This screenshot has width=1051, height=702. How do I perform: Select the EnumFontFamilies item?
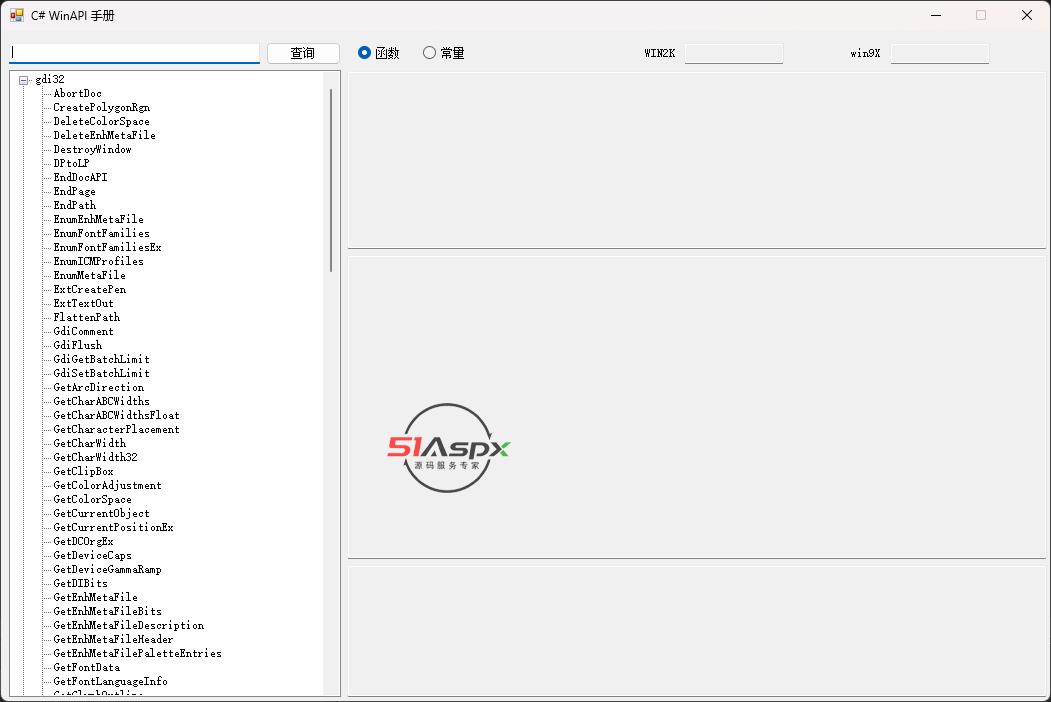click(101, 233)
